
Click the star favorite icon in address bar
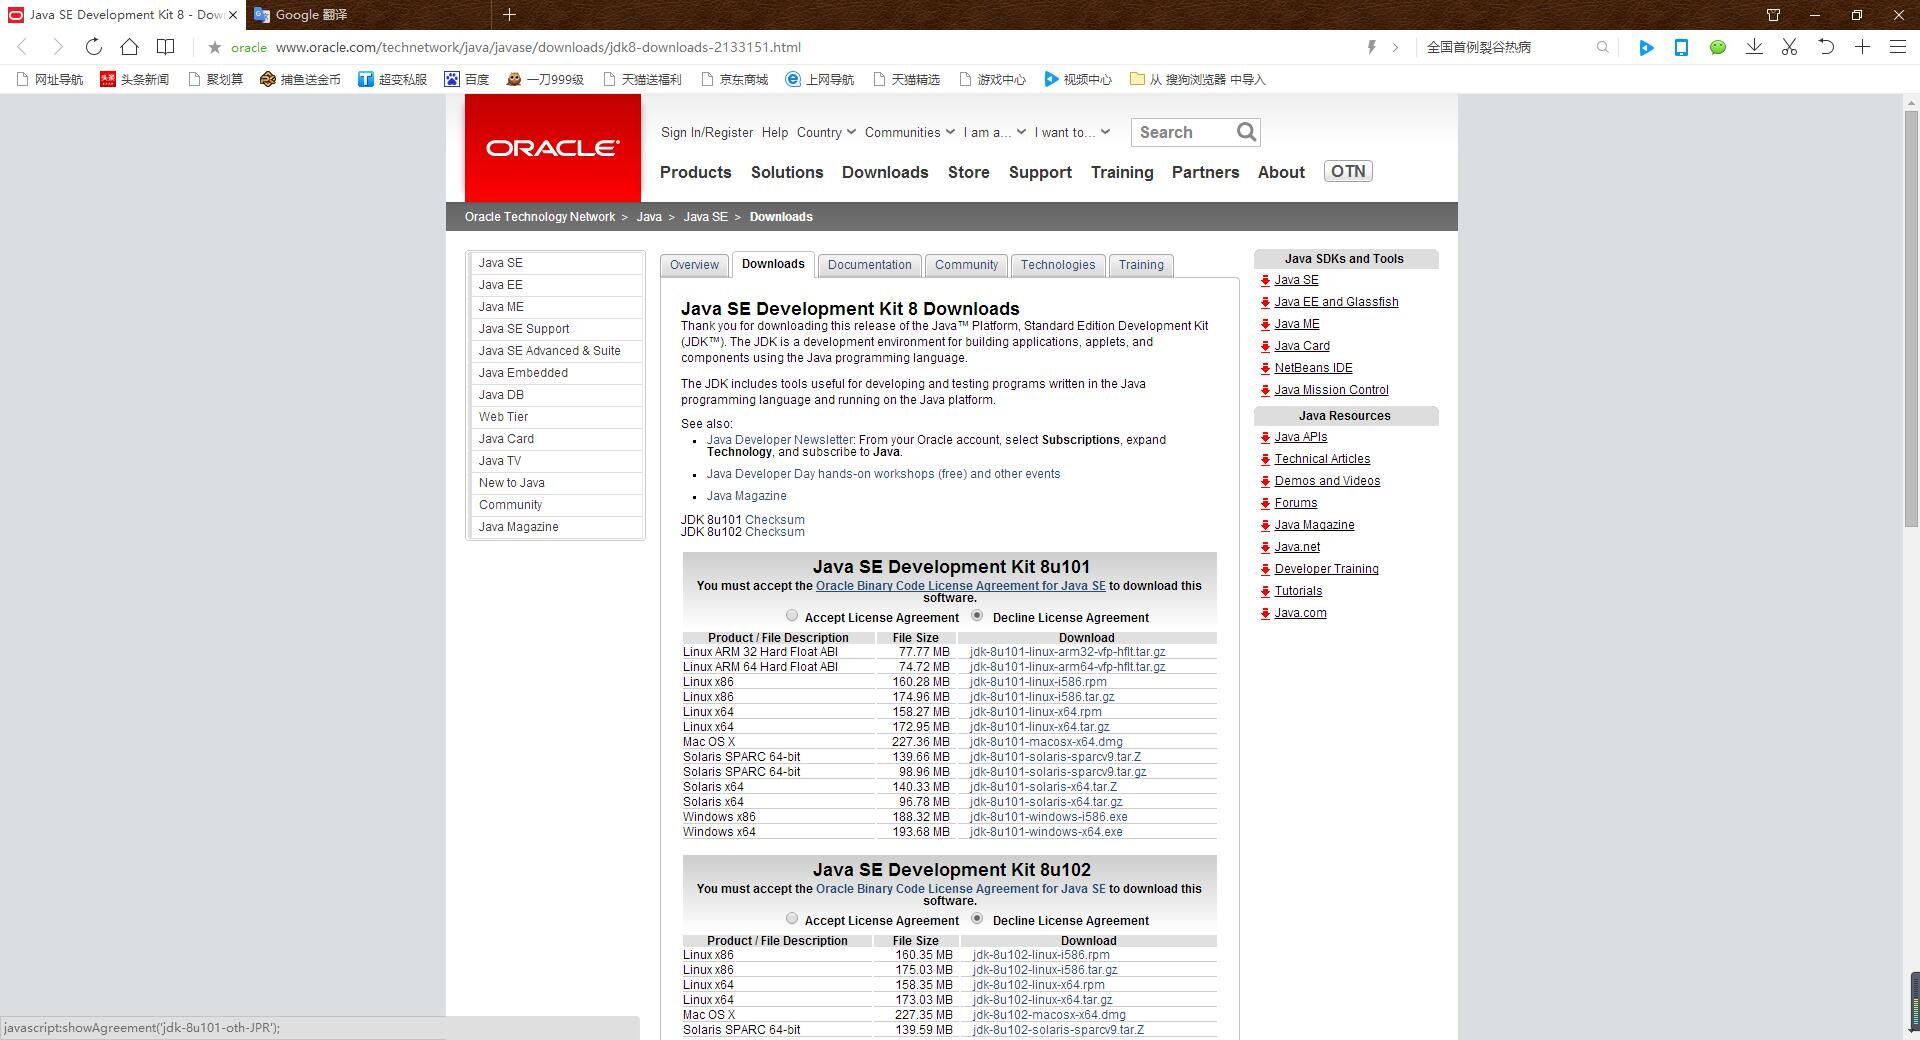point(214,47)
